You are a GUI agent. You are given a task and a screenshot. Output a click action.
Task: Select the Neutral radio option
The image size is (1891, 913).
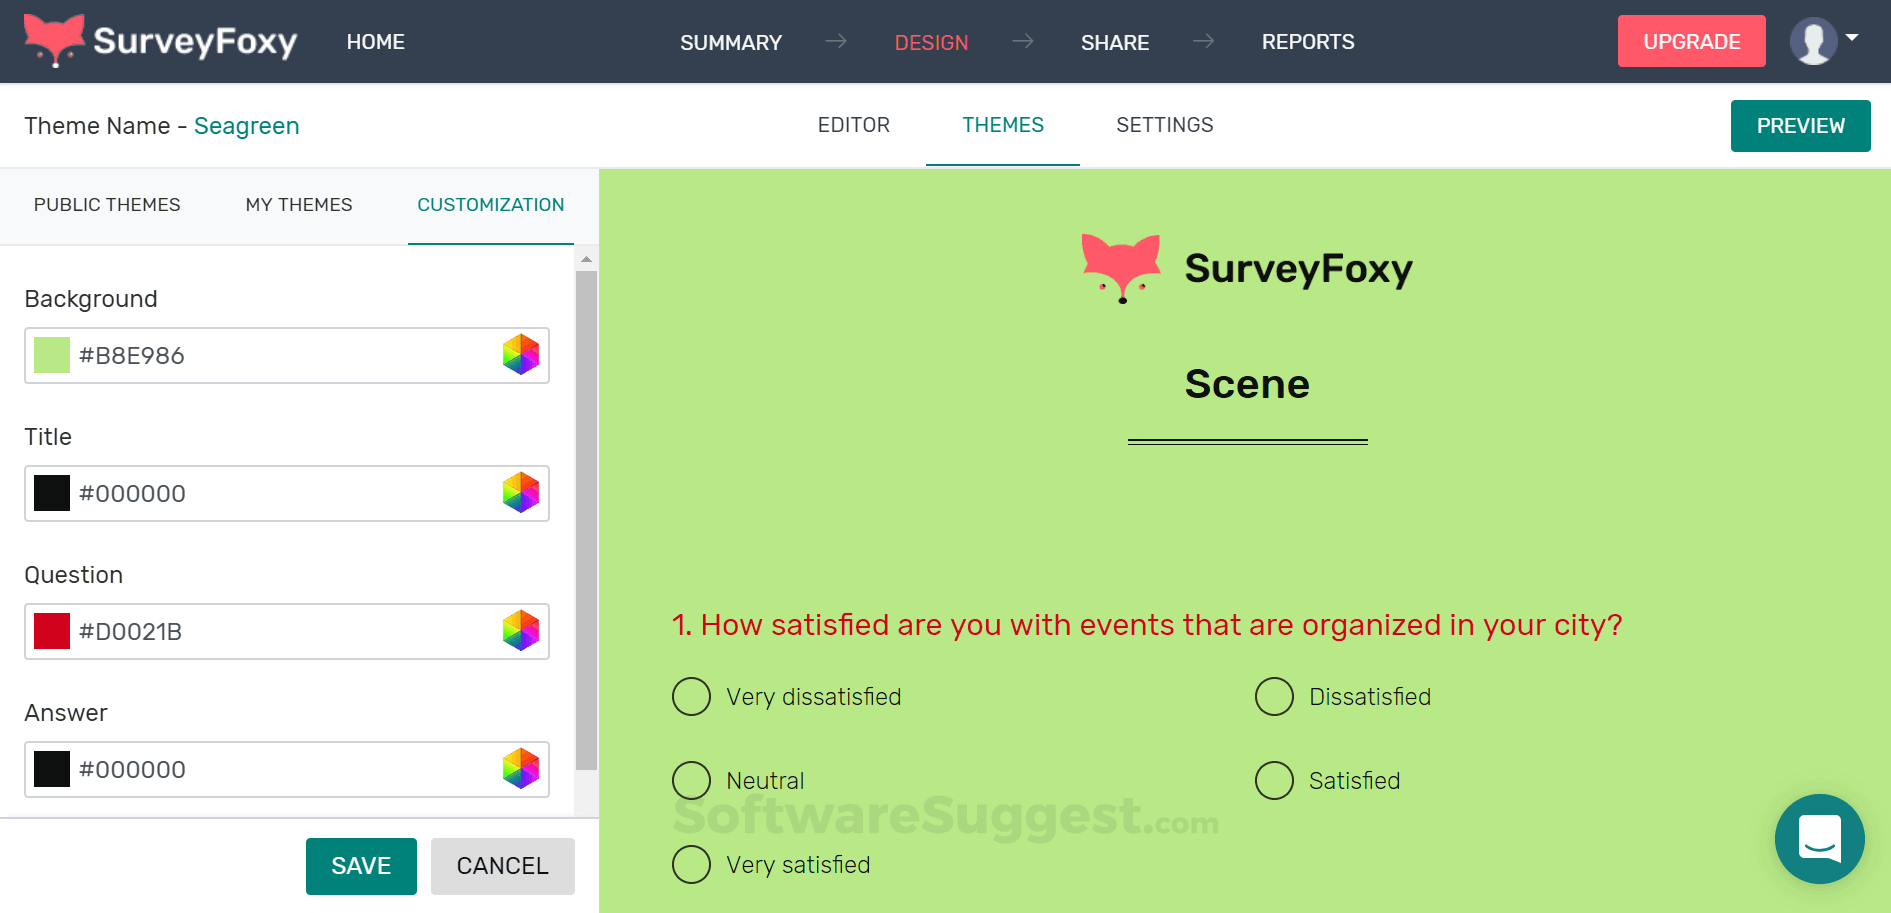point(691,780)
